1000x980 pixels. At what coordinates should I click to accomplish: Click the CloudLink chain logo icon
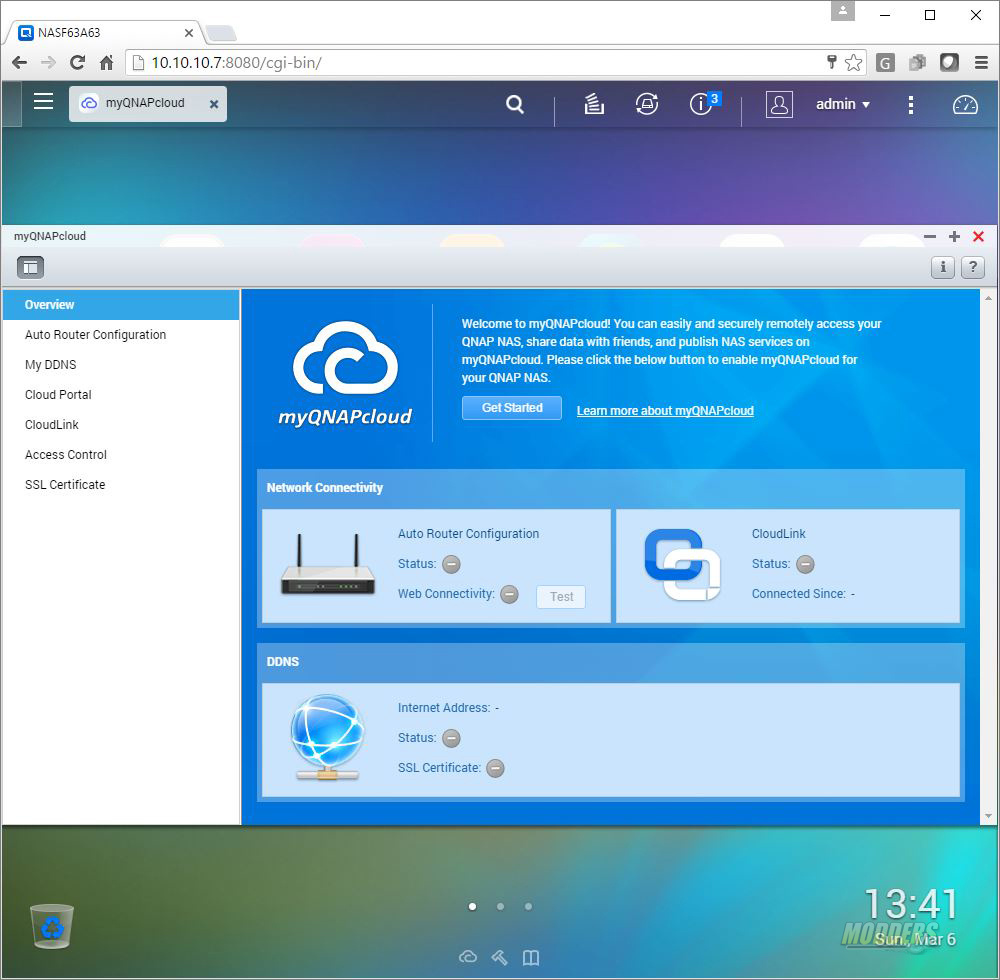point(682,565)
